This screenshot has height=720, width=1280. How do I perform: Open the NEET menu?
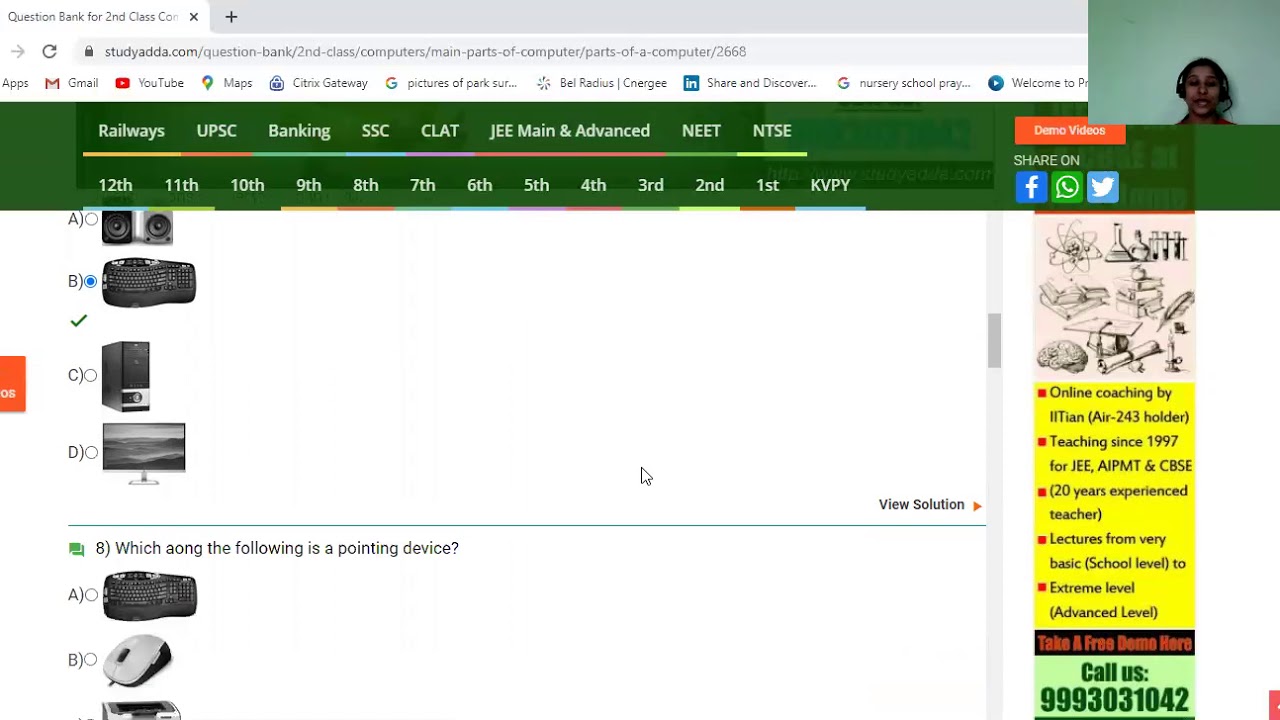701,131
